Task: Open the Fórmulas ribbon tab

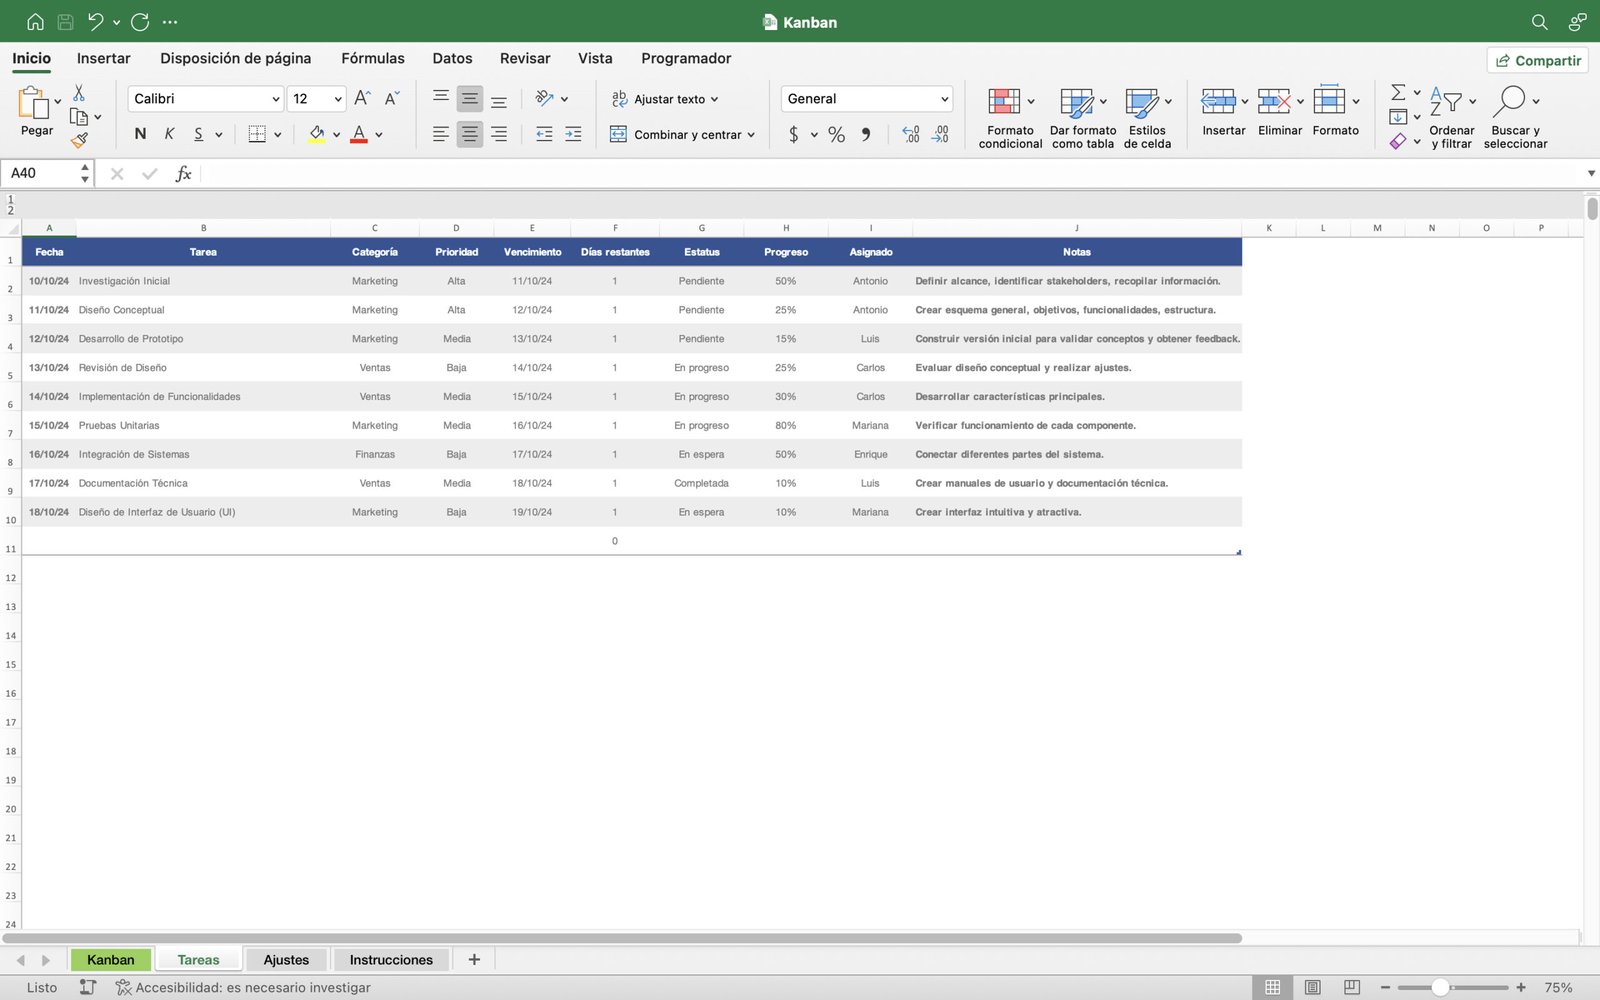Action: click(372, 58)
